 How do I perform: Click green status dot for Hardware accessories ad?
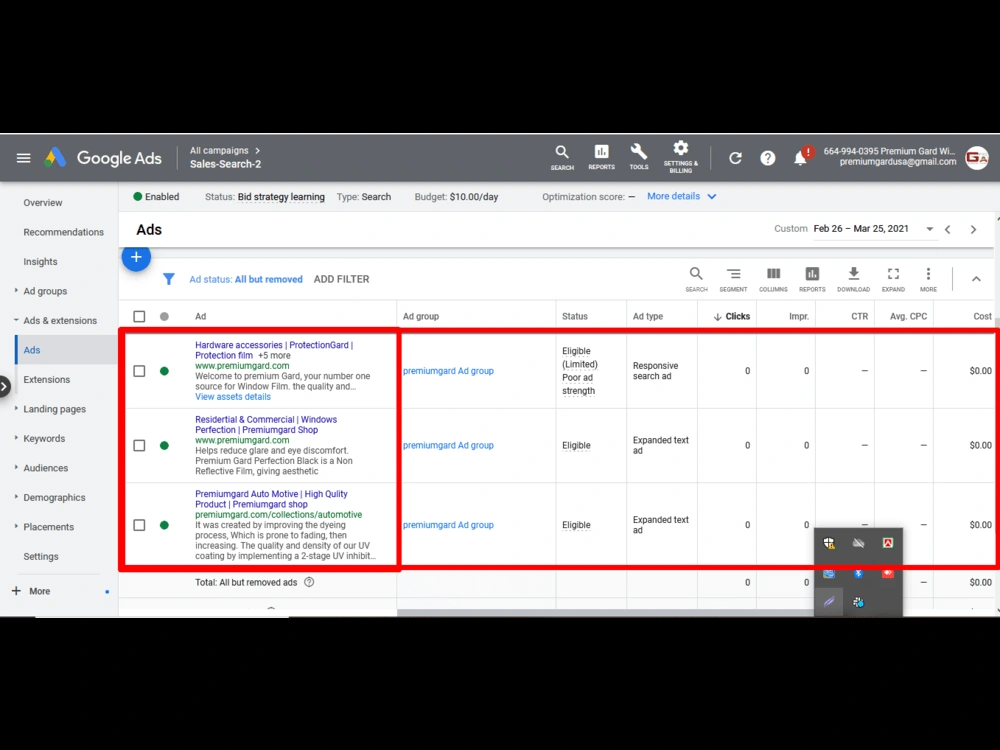tap(165, 371)
